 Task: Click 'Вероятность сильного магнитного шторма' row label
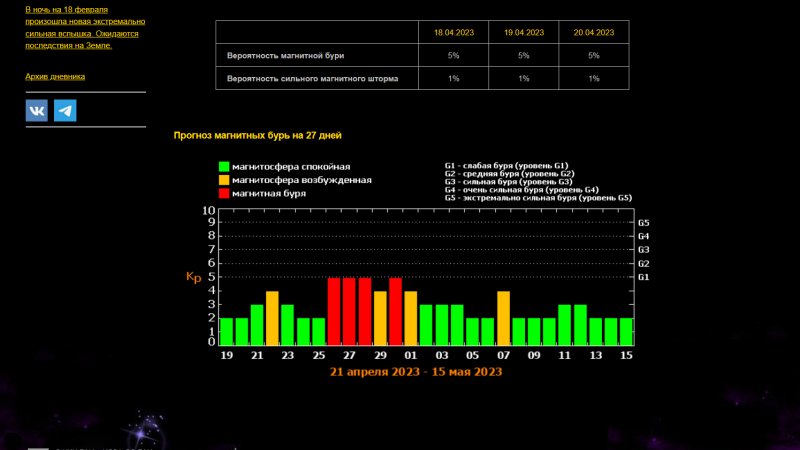click(x=312, y=79)
